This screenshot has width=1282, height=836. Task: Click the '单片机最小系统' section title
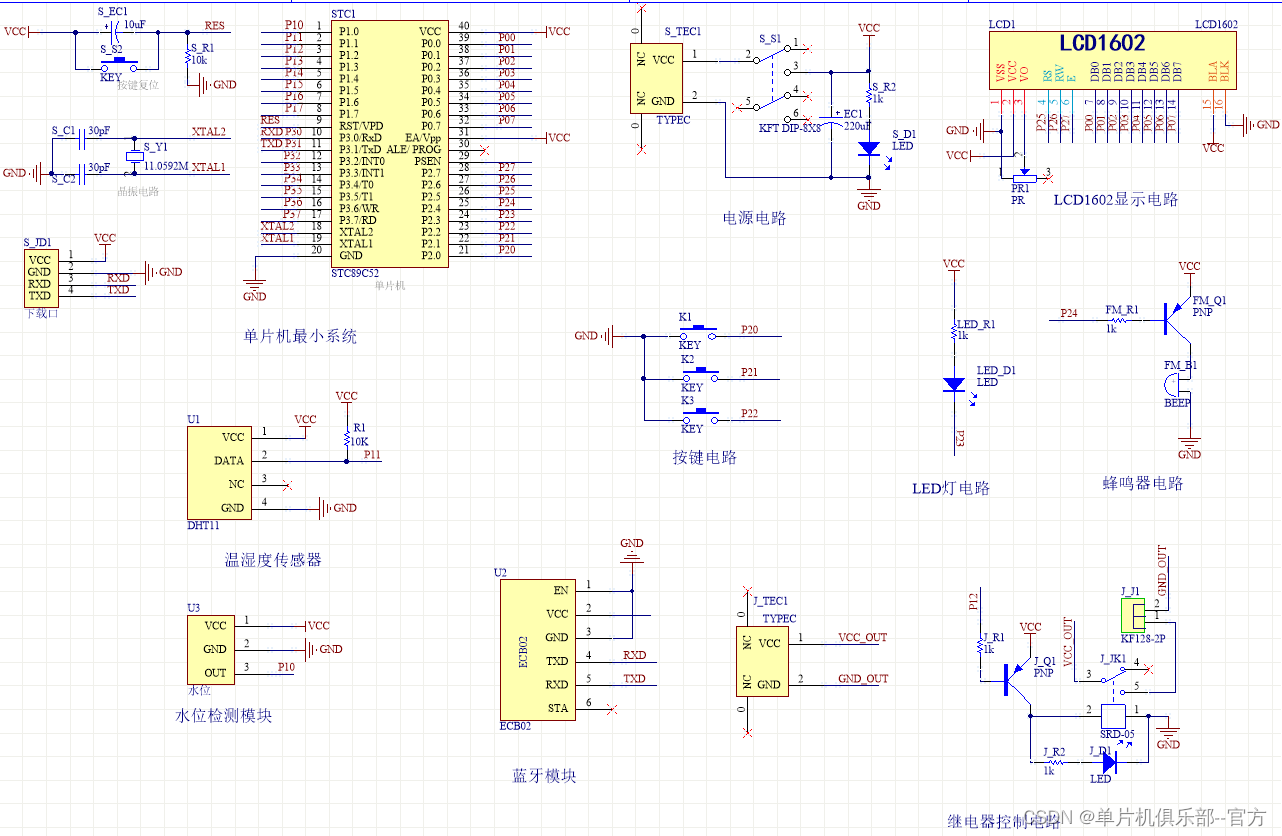point(300,337)
